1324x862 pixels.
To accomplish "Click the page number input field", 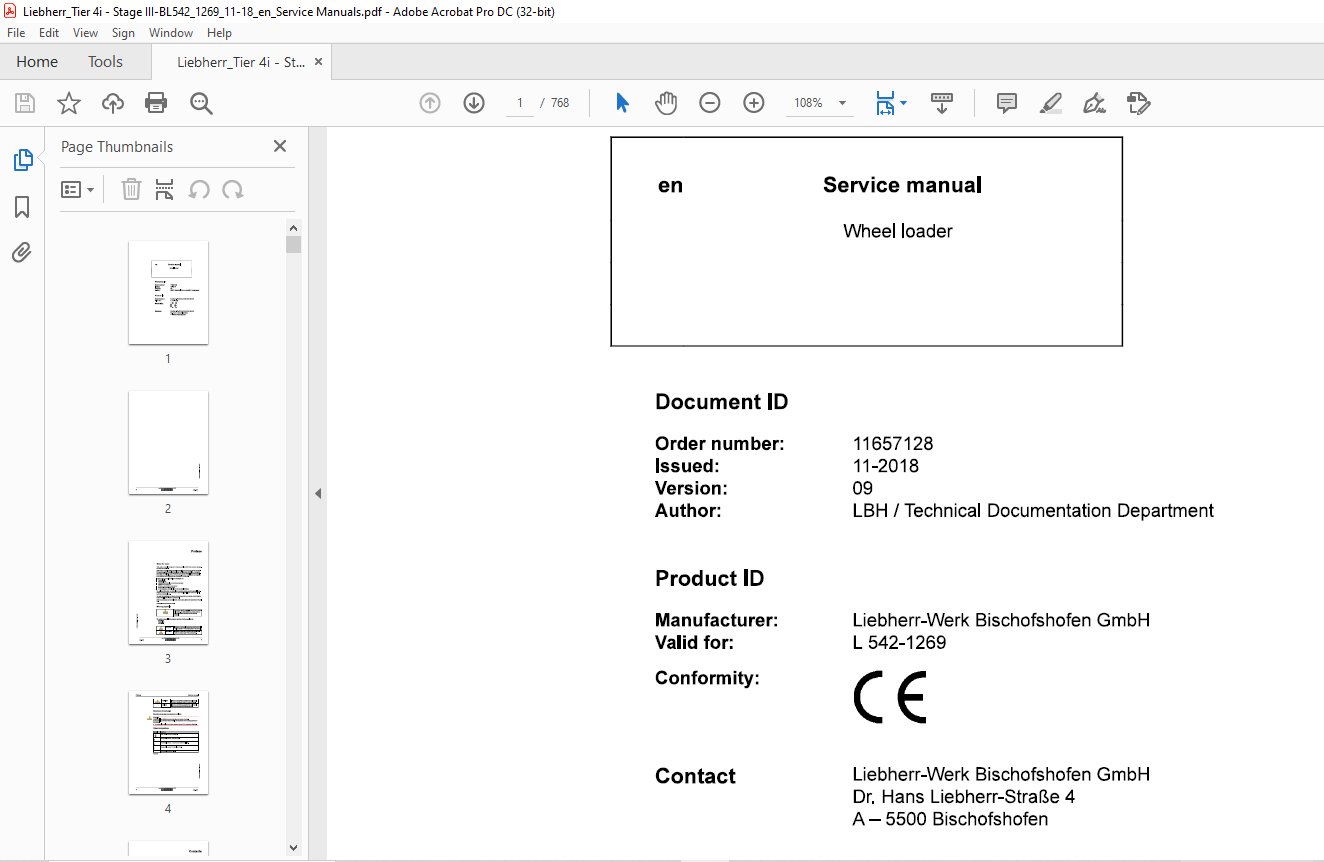I will 520,103.
